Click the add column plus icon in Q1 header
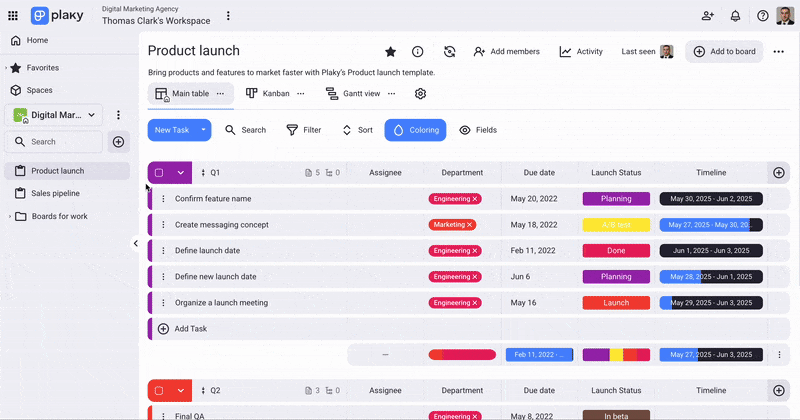This screenshot has width=800, height=420. click(x=779, y=173)
